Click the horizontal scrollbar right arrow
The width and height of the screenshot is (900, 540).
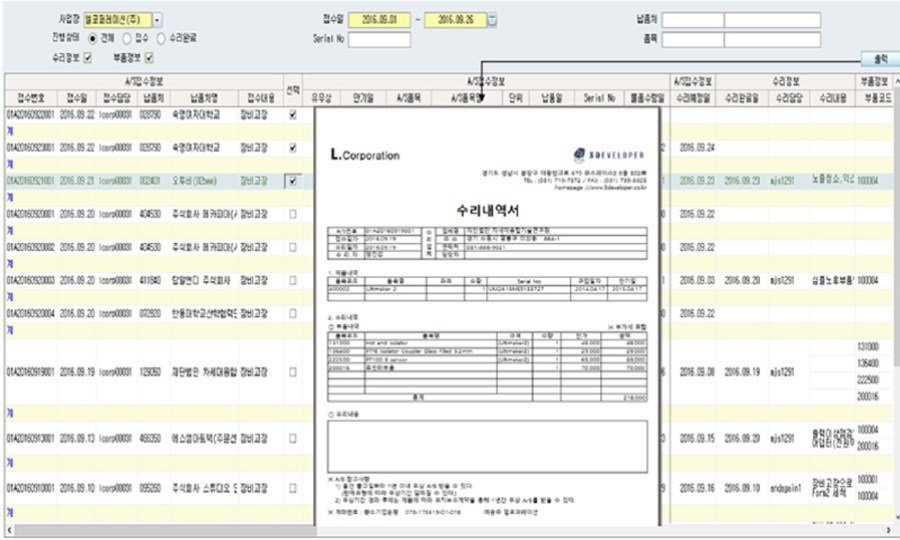pyautogui.click(x=888, y=530)
